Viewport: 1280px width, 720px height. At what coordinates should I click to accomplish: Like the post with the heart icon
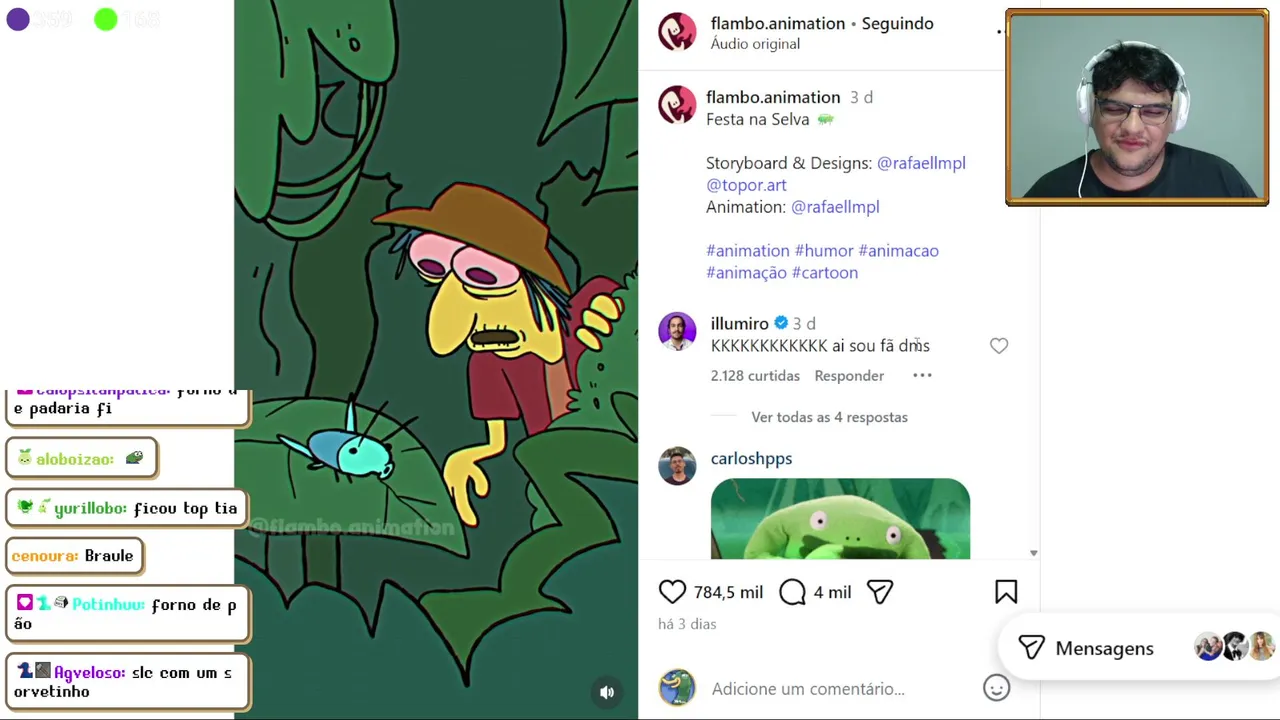point(672,592)
